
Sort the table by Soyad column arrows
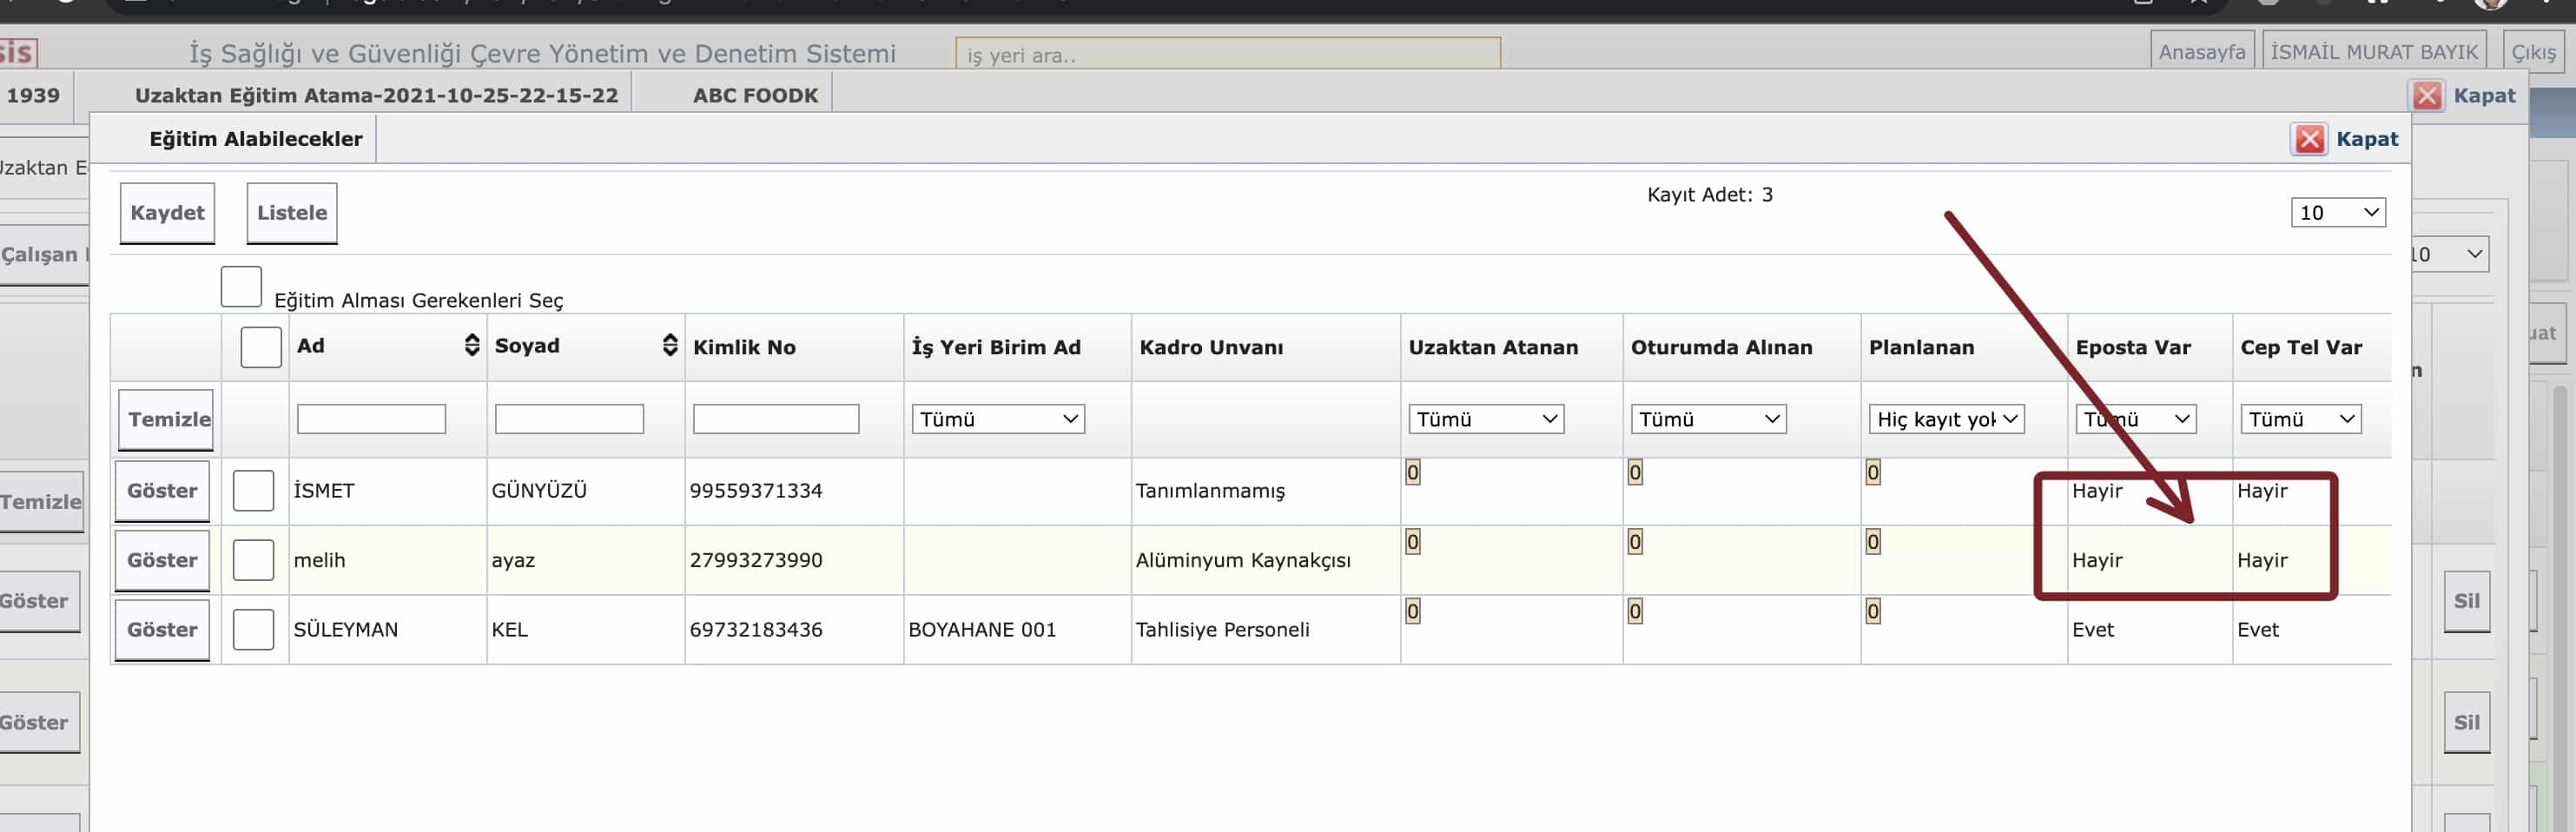click(x=670, y=346)
